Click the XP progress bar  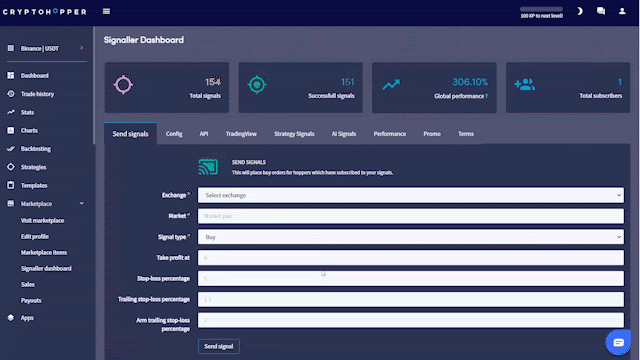[541, 9]
